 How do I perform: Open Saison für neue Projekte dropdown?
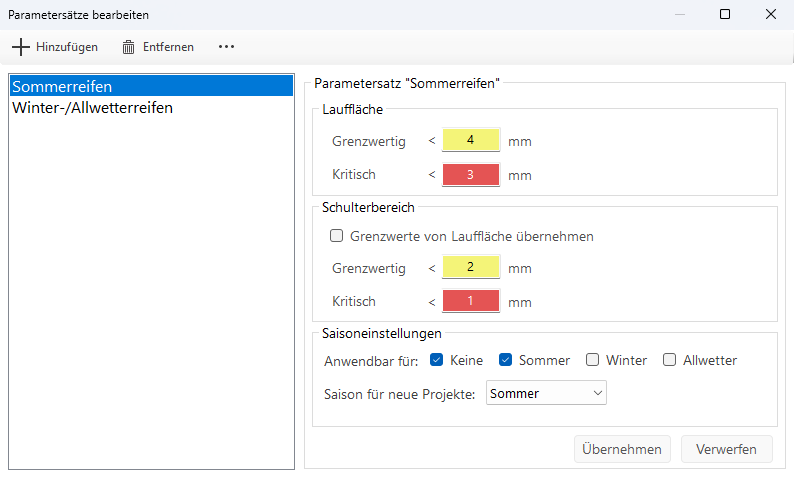coord(546,394)
